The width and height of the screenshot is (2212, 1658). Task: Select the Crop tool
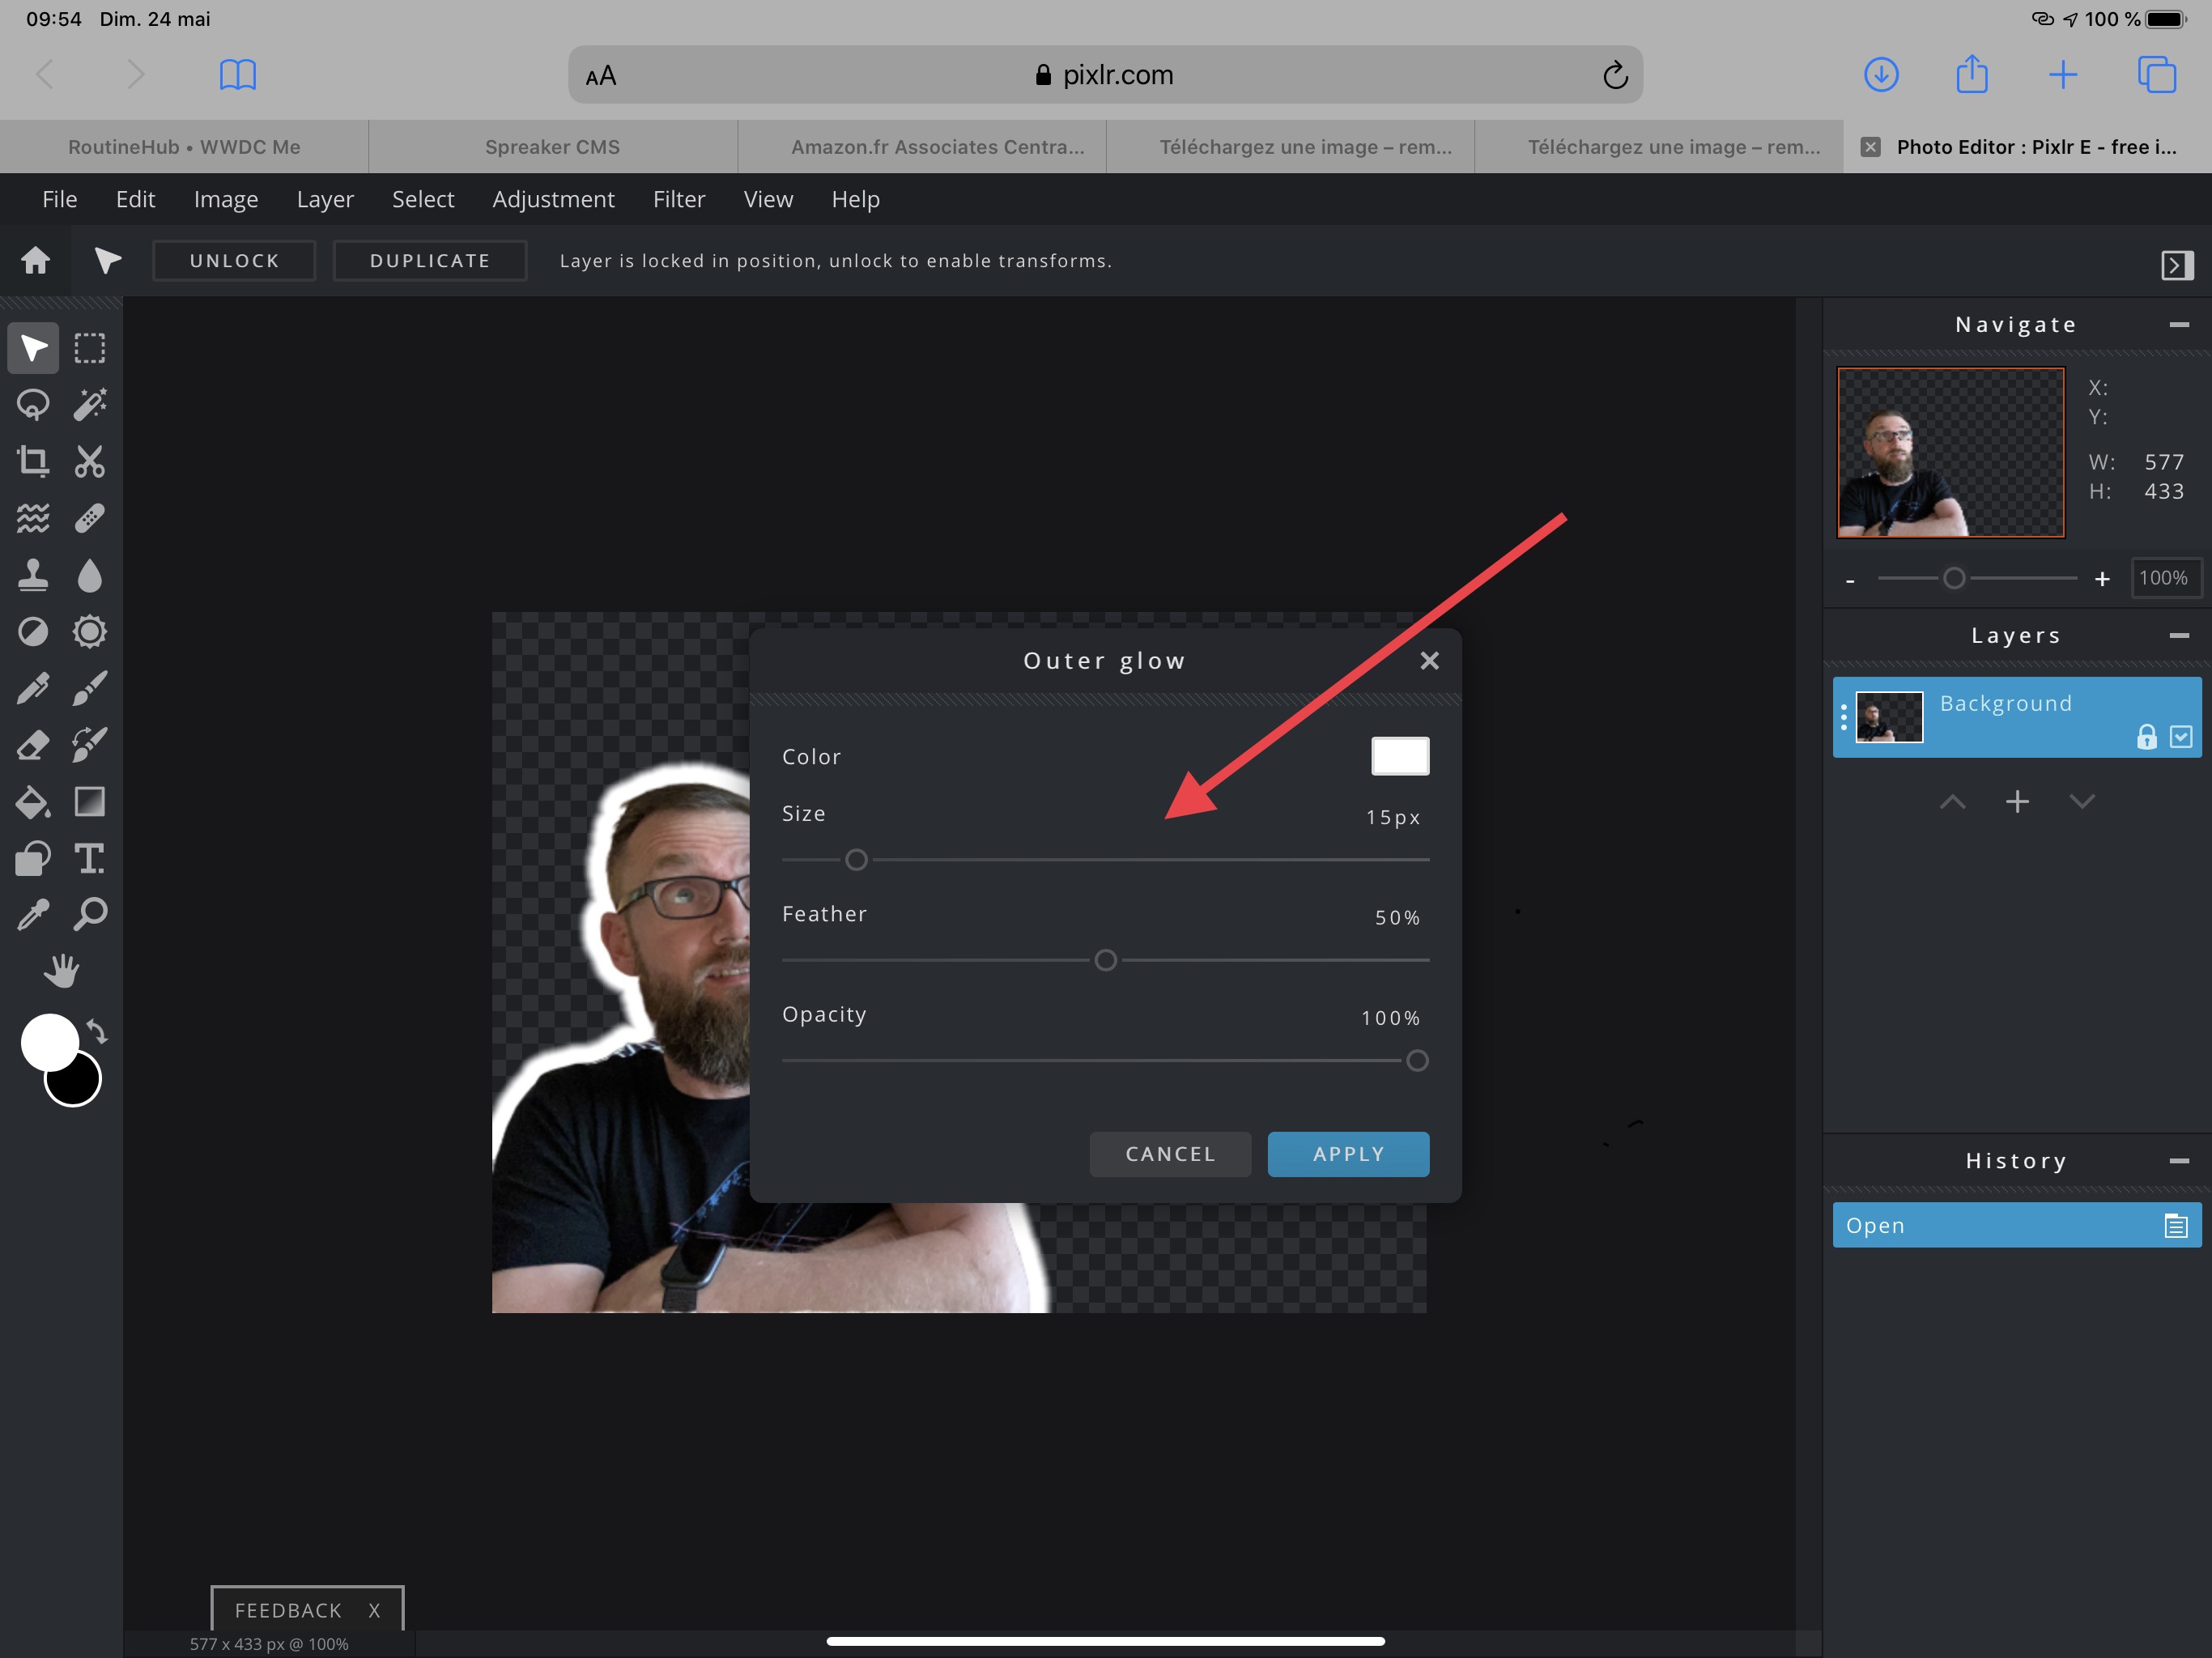click(x=33, y=461)
